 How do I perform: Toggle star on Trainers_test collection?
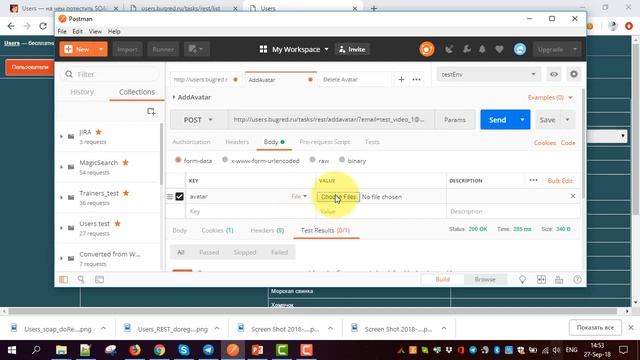point(126,193)
